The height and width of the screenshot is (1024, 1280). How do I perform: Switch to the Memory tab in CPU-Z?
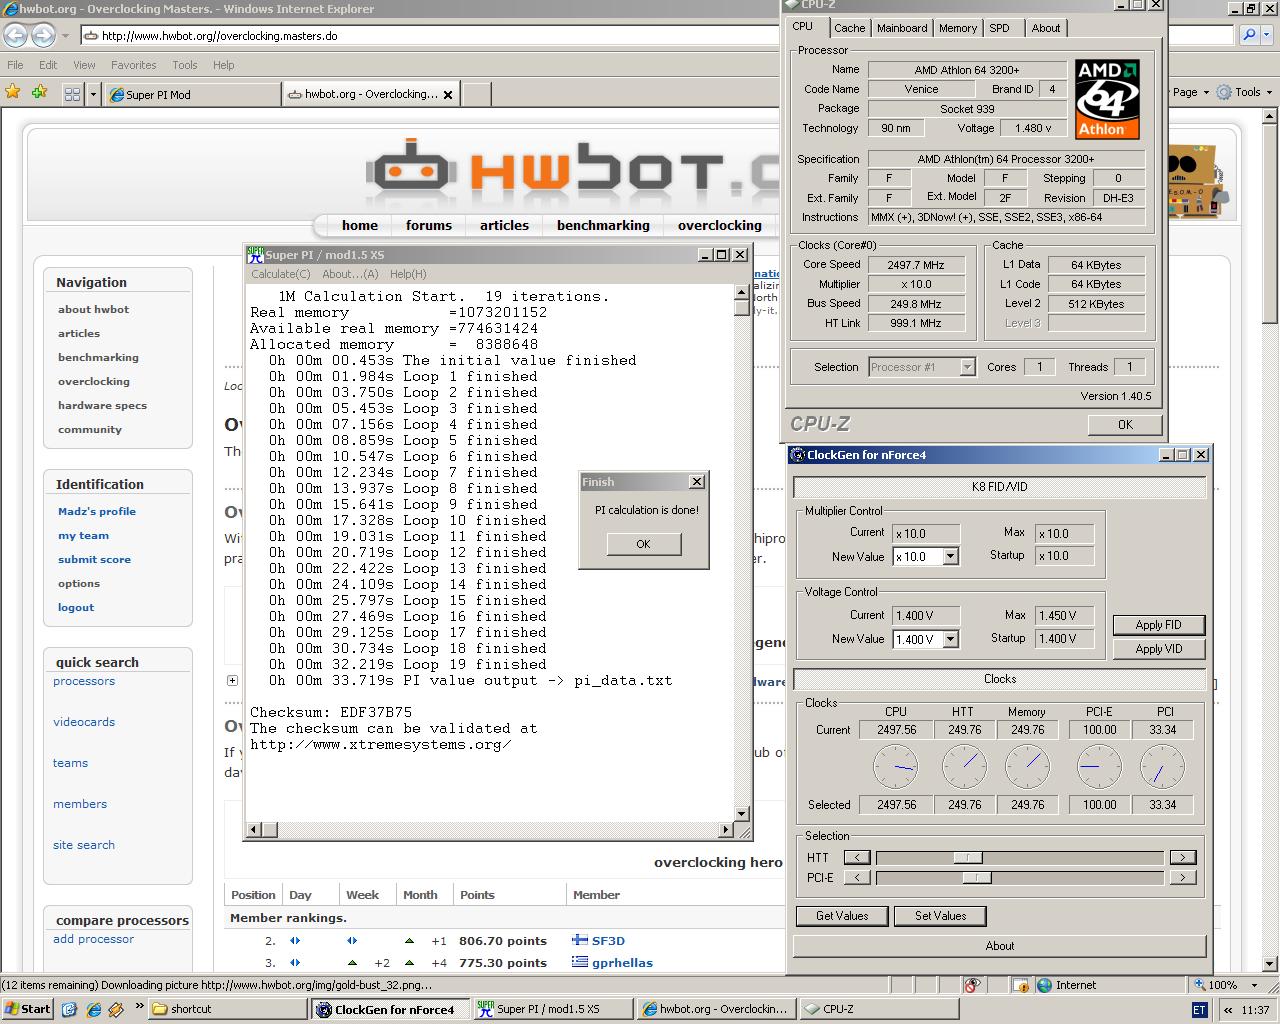click(957, 28)
